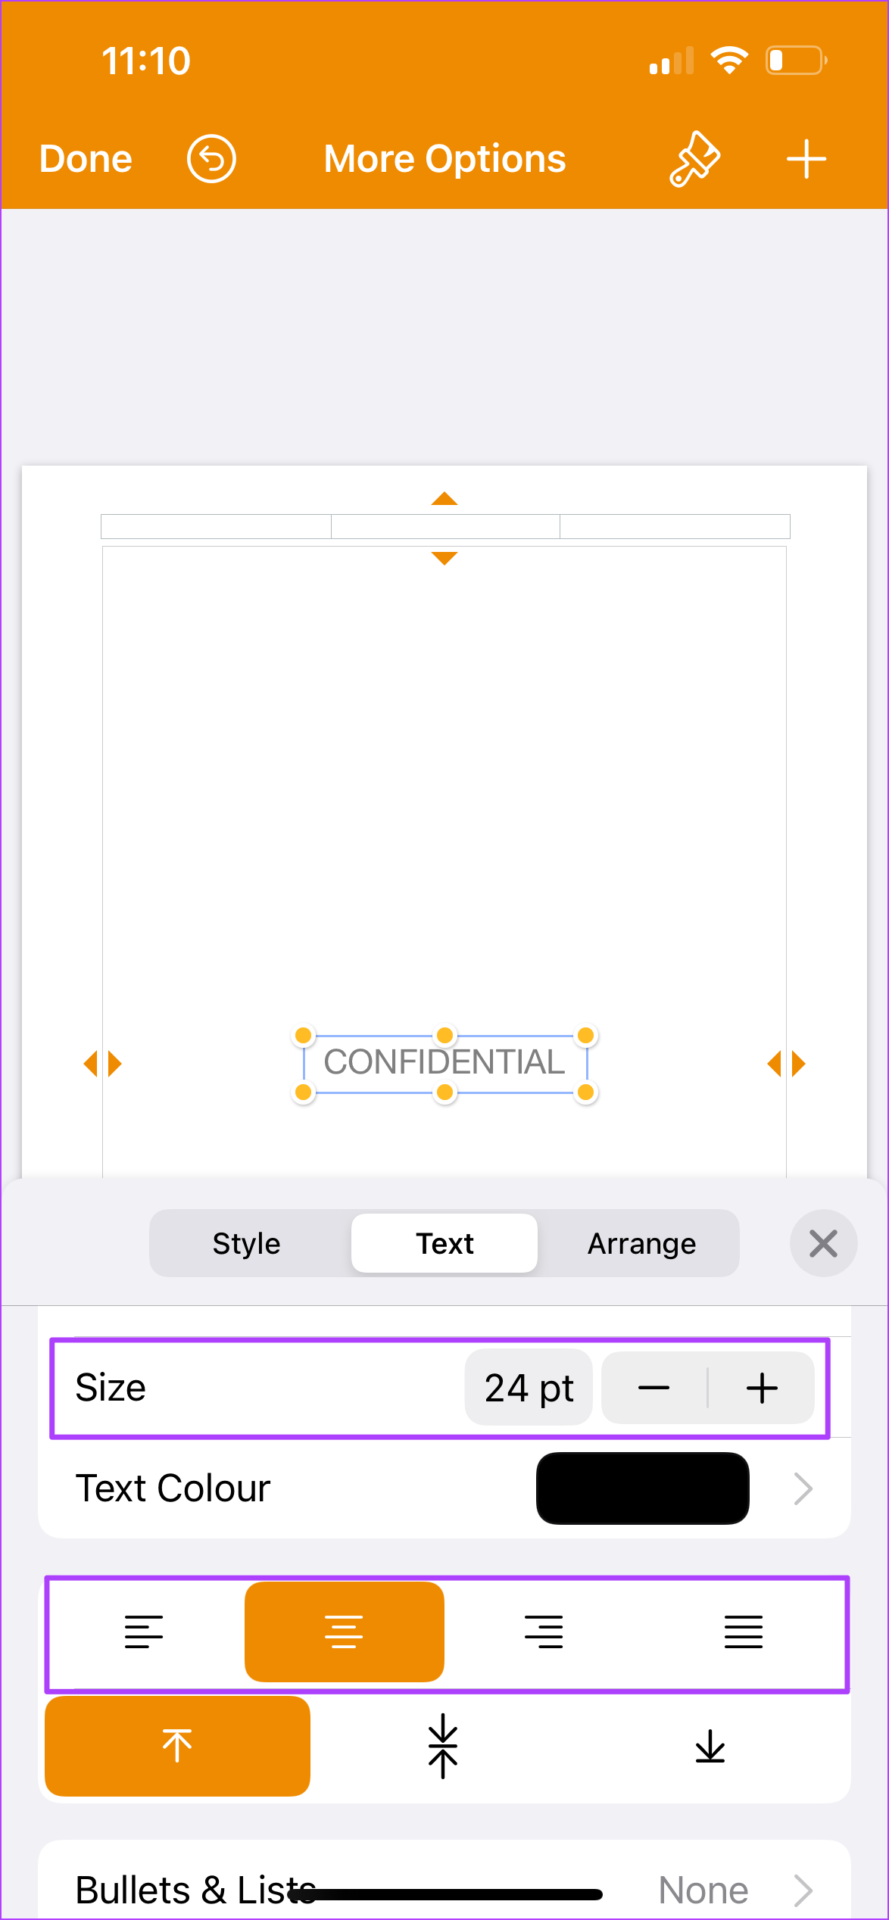889x1920 pixels.
Task: Apply justified text alignment
Action: click(x=744, y=1632)
